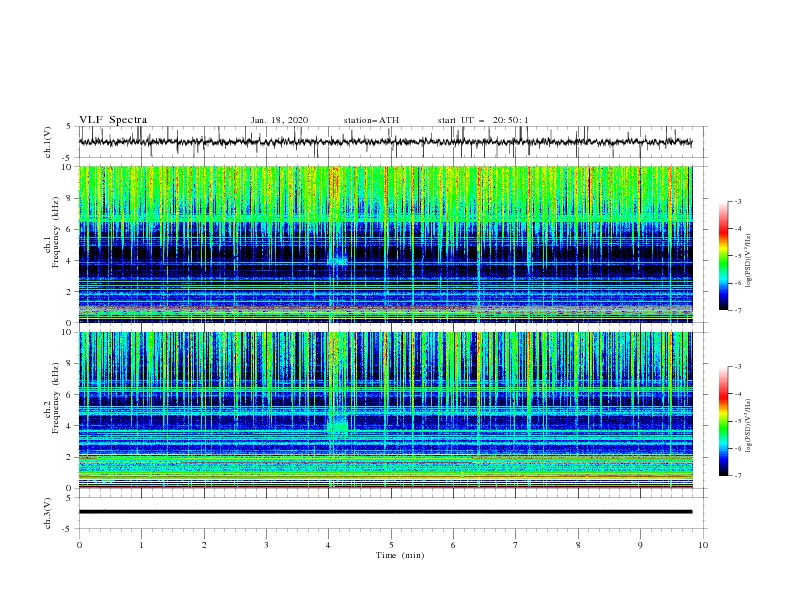Select the date text "Jan. 18, 2020"

[279, 120]
